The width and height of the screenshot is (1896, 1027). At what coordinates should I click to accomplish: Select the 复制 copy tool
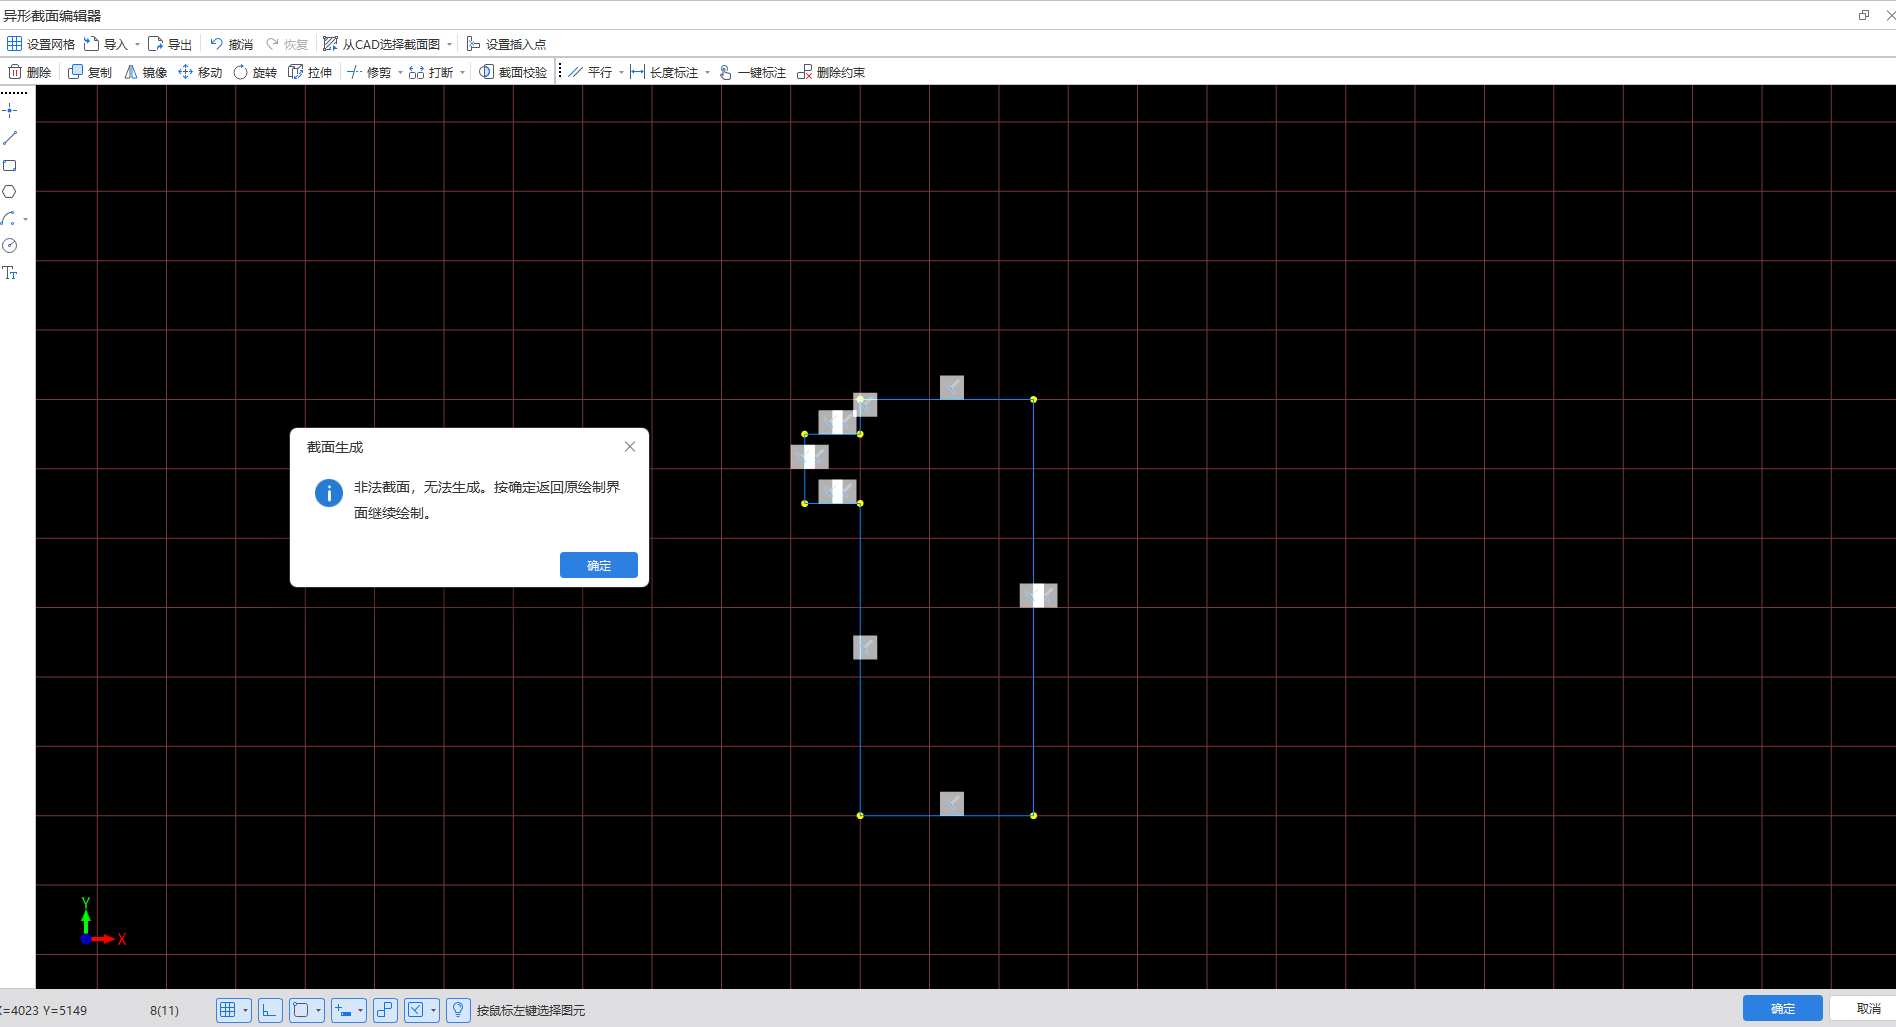[90, 72]
